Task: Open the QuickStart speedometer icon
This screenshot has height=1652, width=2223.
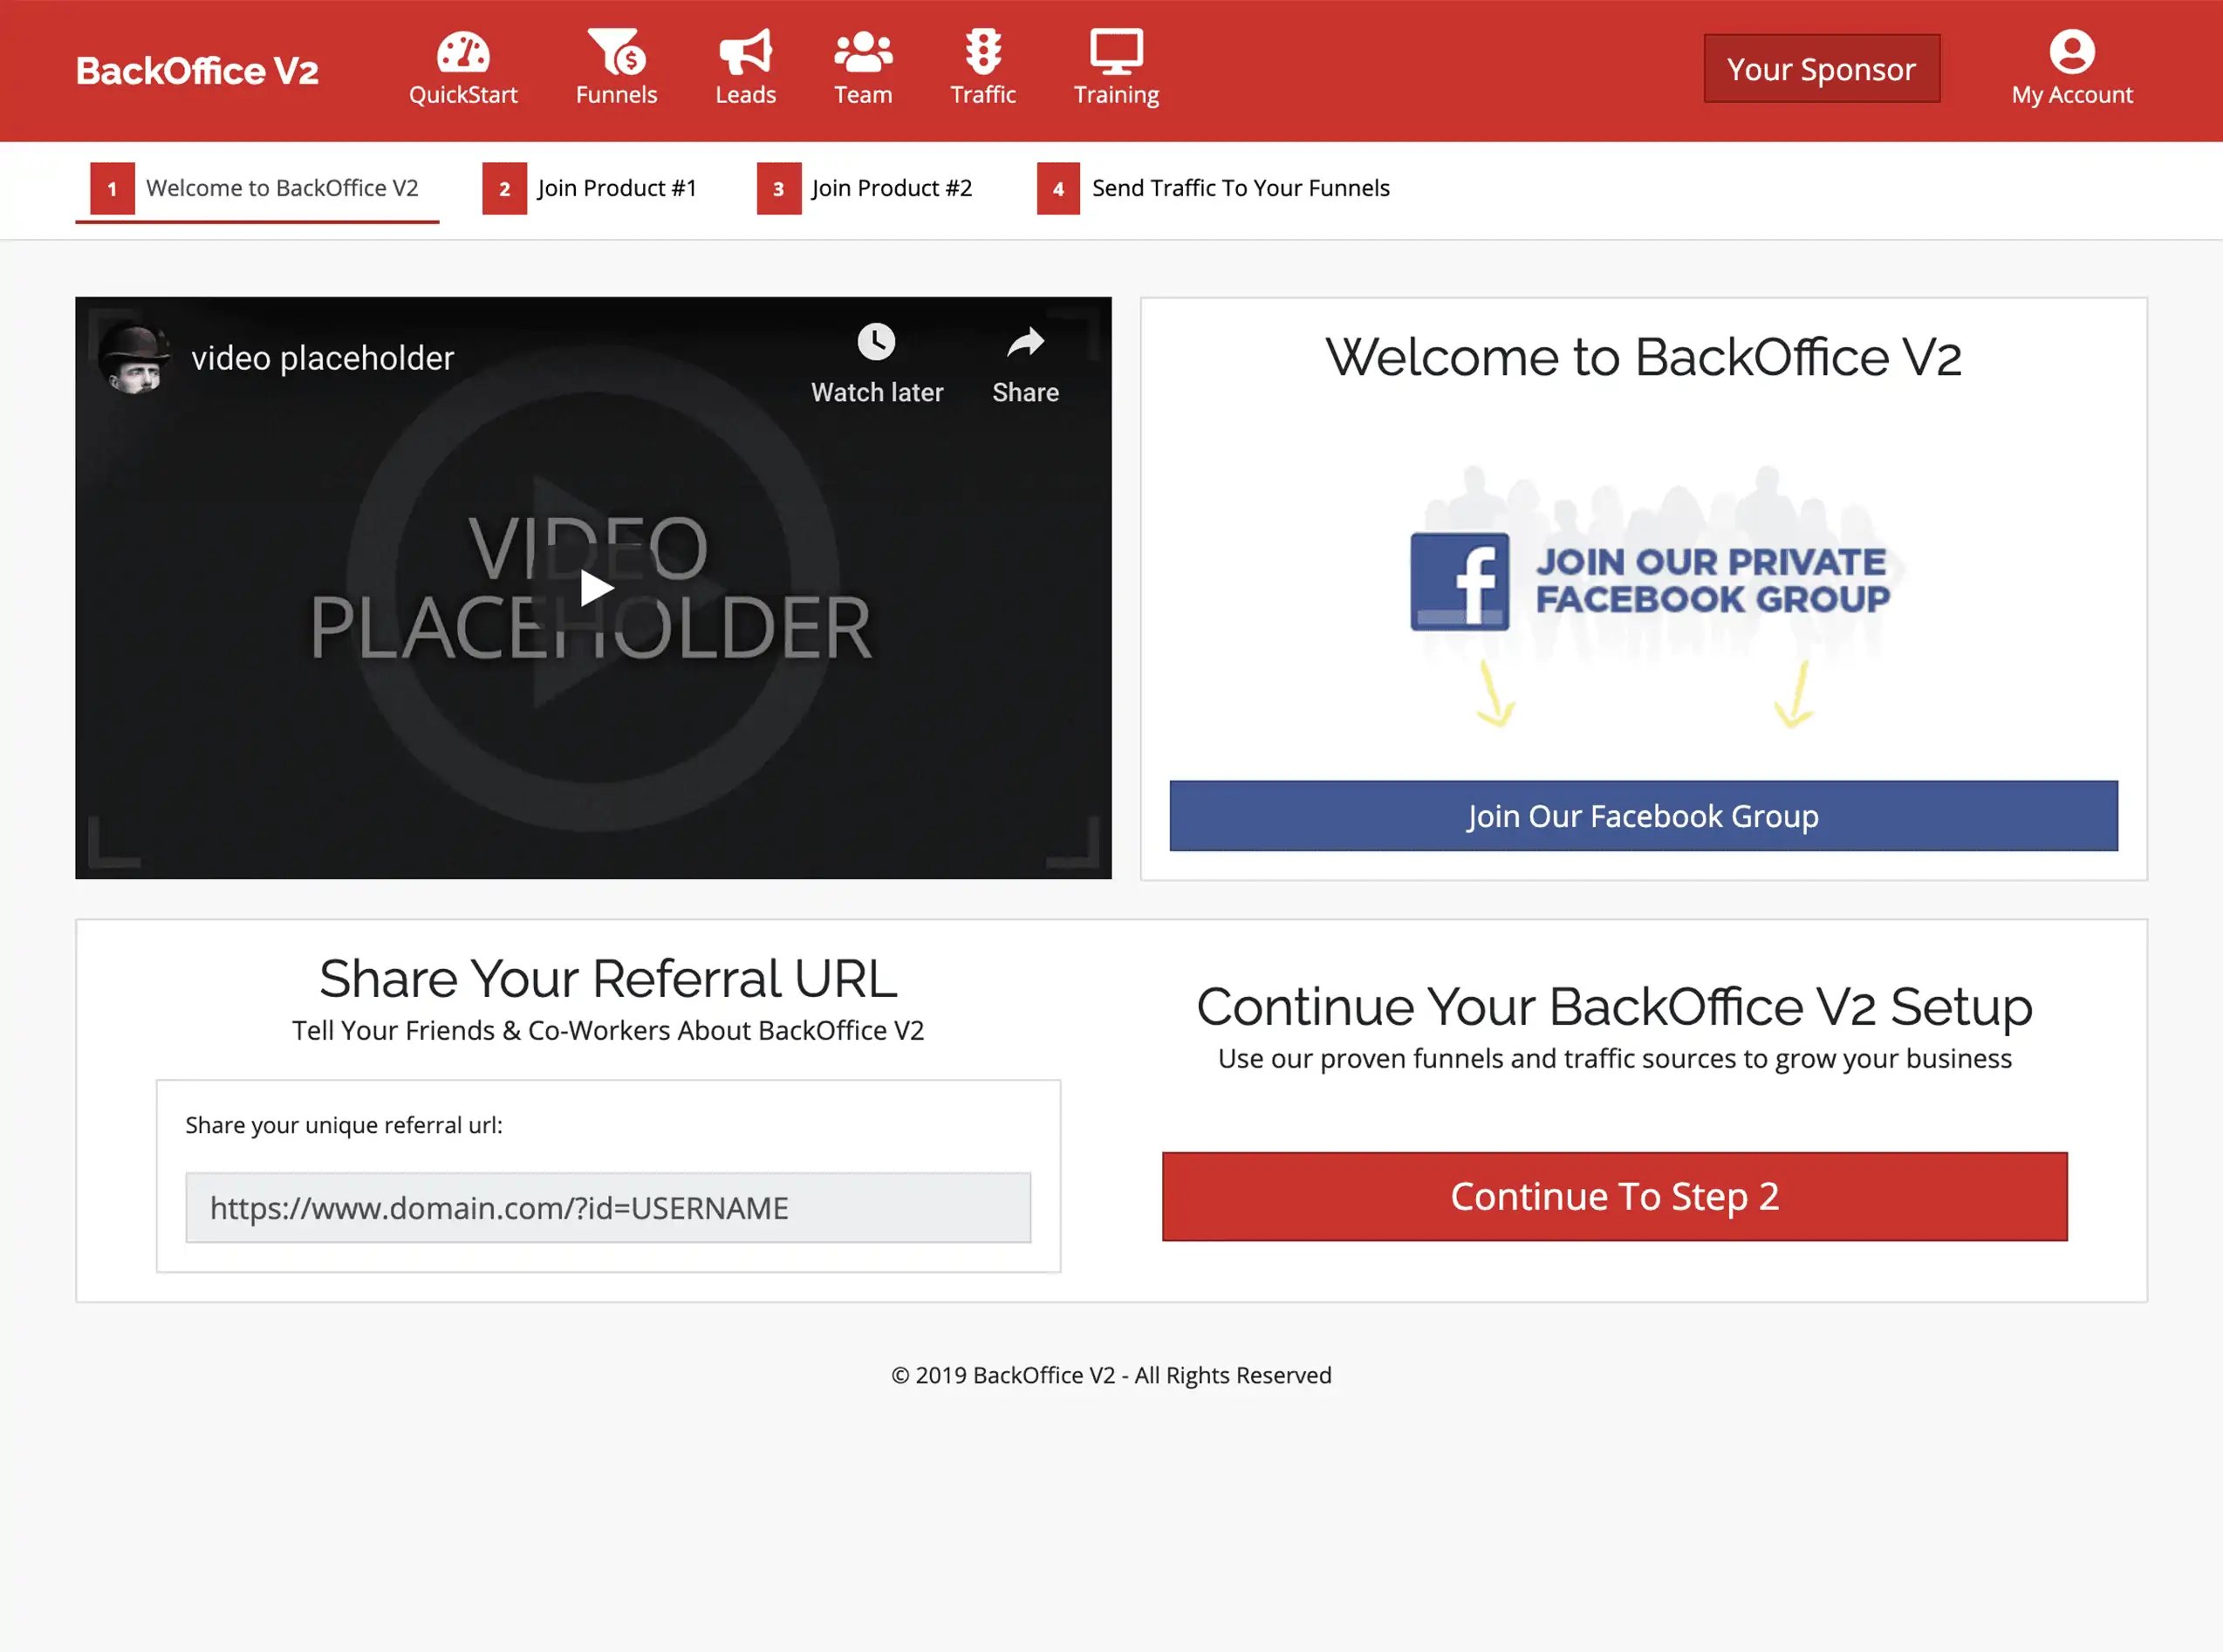Action: (463, 52)
